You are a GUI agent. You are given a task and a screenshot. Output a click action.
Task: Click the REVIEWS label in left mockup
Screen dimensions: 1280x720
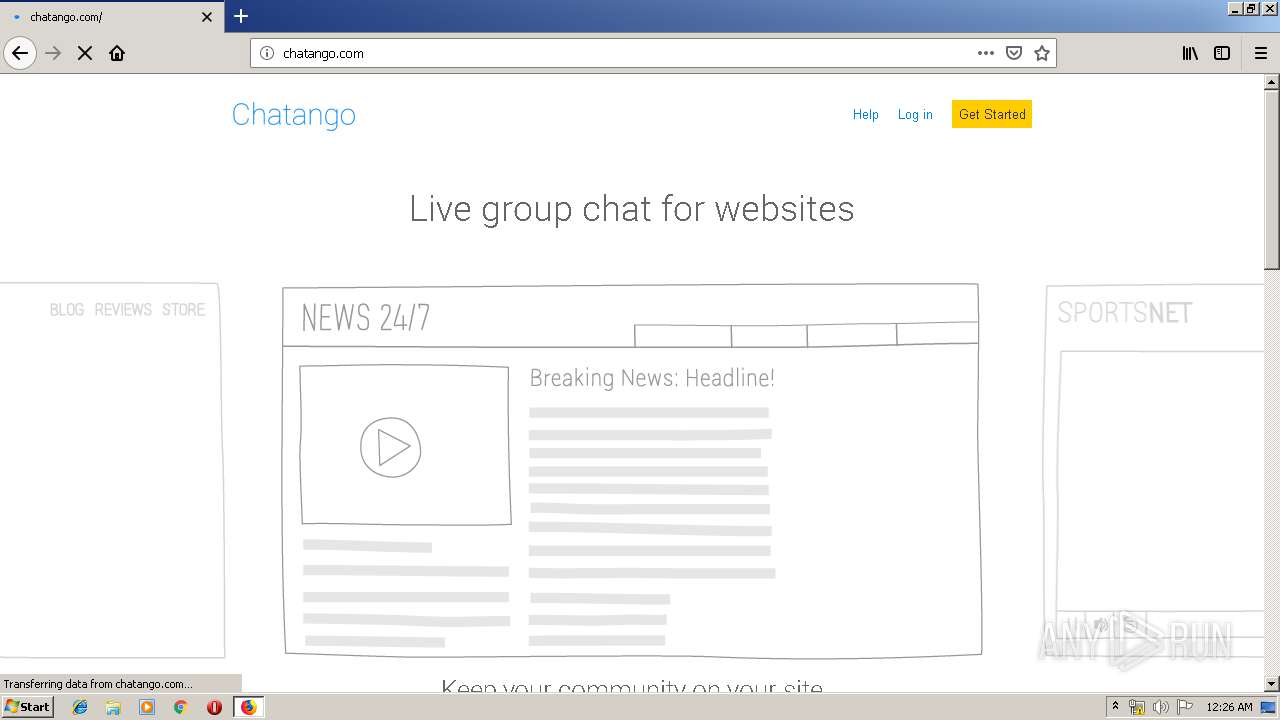123,310
